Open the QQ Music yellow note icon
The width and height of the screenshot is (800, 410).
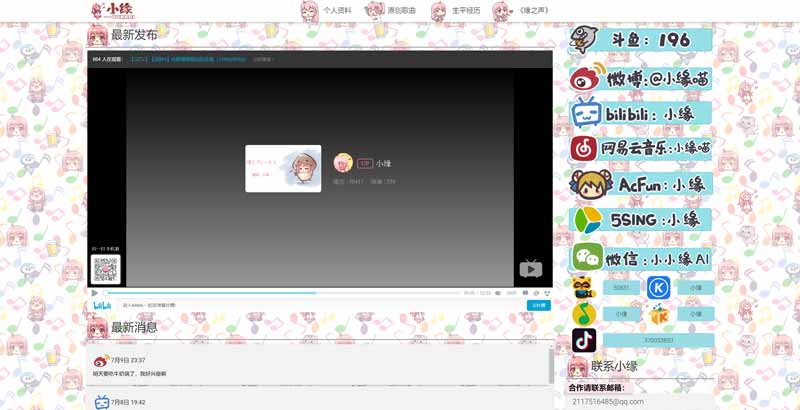(x=584, y=314)
